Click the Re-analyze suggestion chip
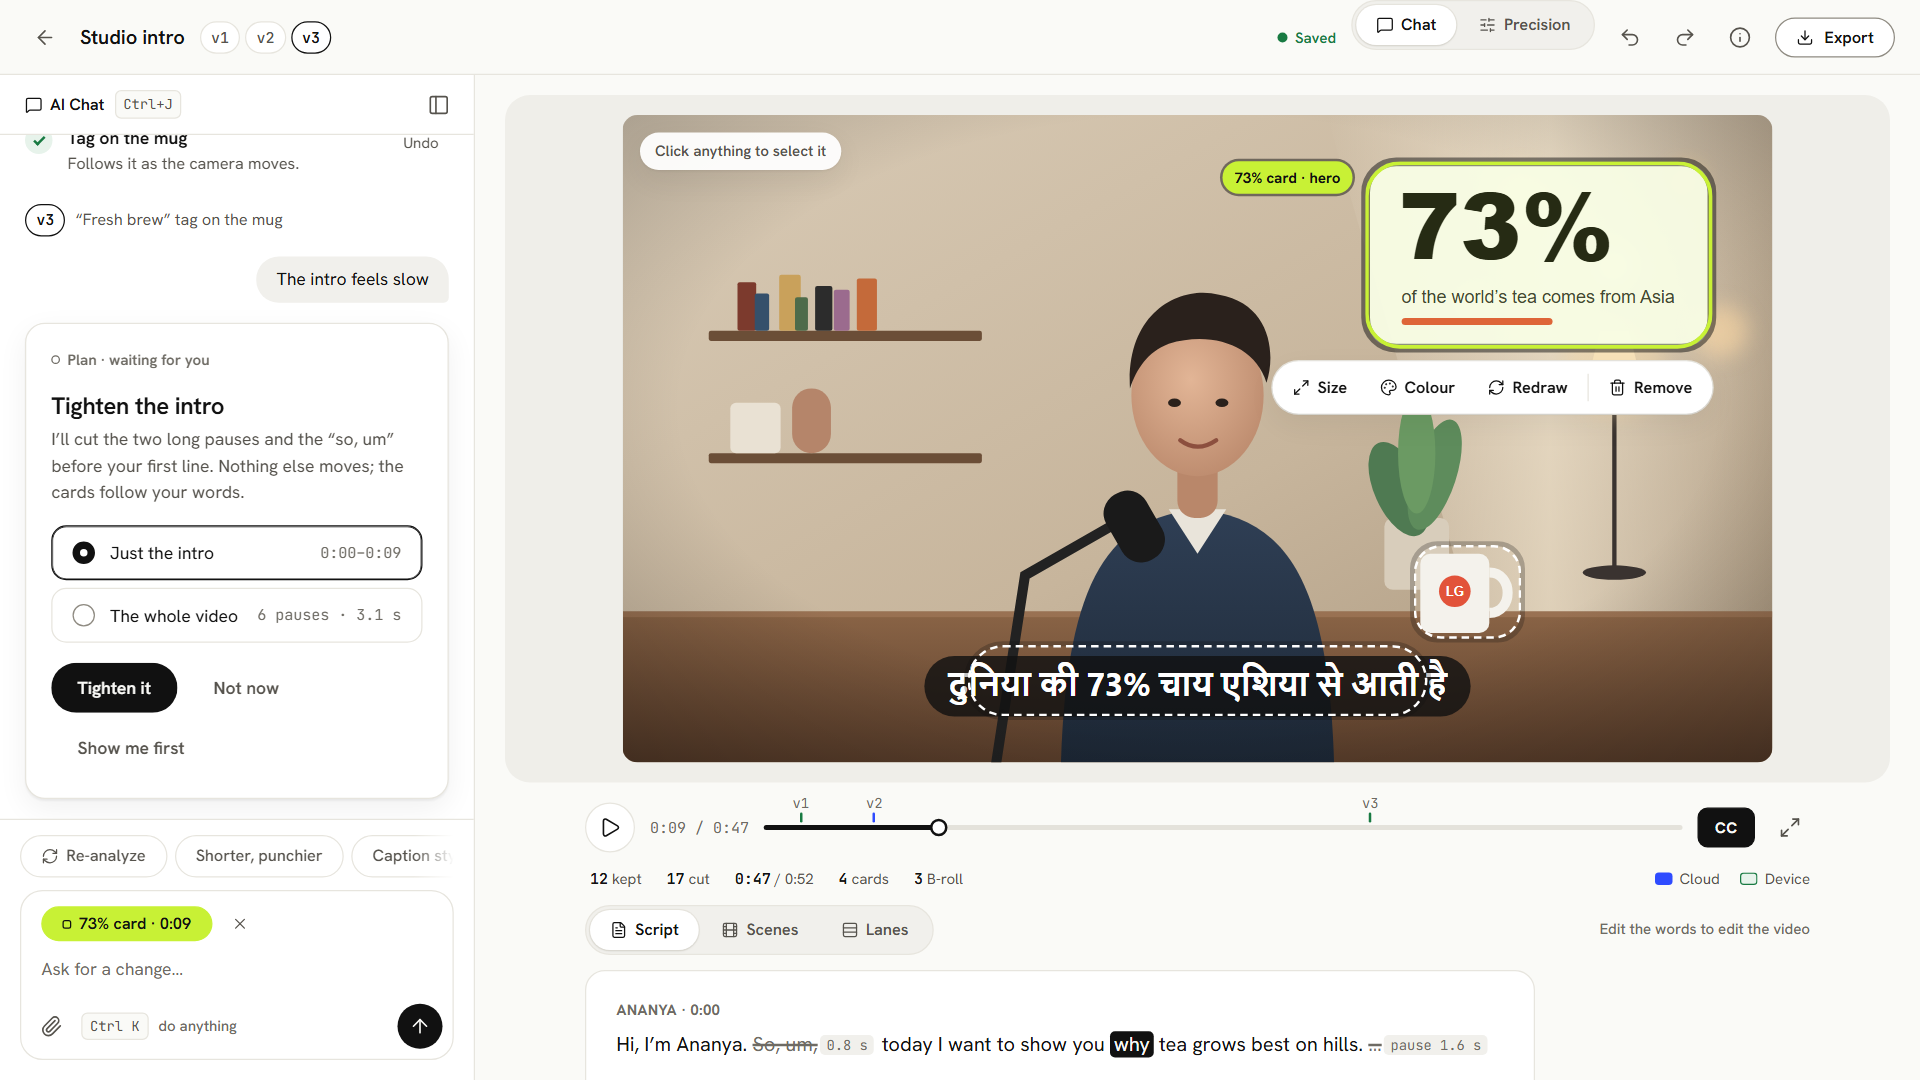The width and height of the screenshot is (1920, 1080). click(x=94, y=856)
